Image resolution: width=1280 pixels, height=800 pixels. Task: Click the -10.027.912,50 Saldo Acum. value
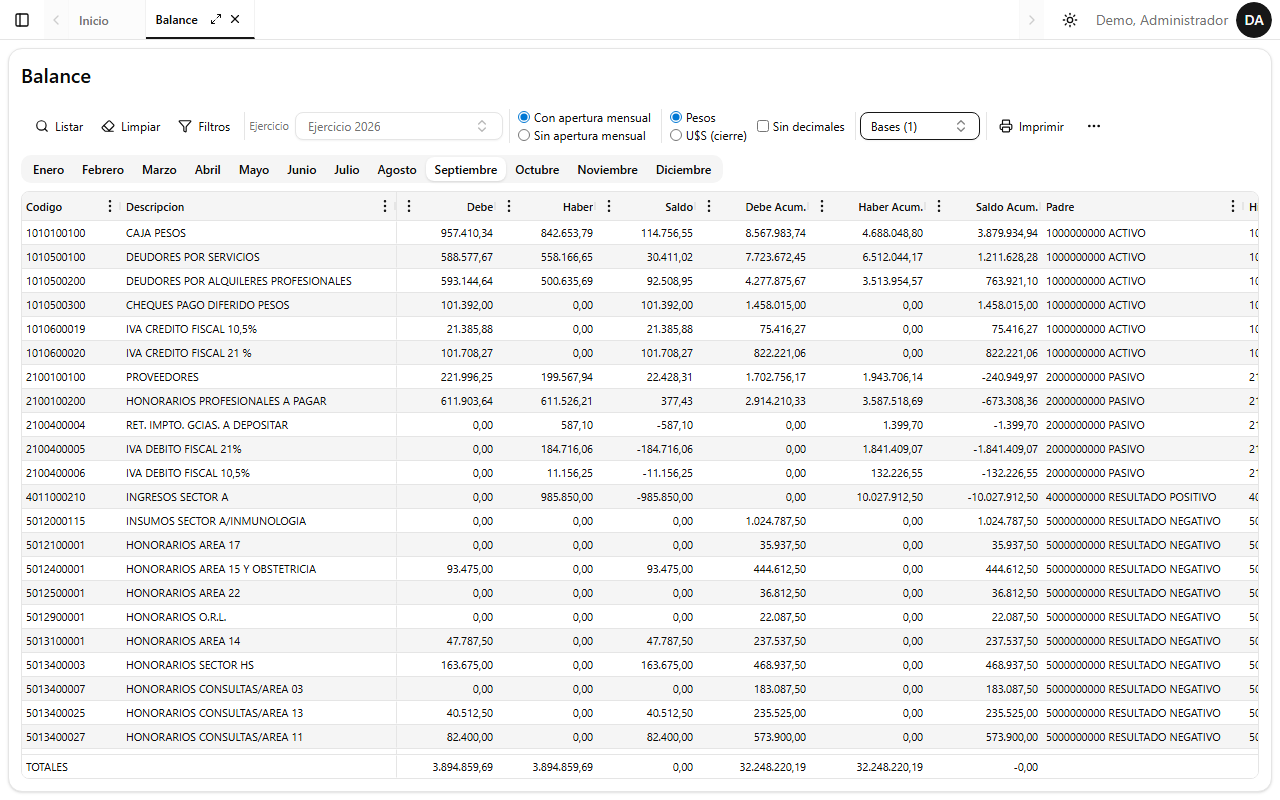1002,497
